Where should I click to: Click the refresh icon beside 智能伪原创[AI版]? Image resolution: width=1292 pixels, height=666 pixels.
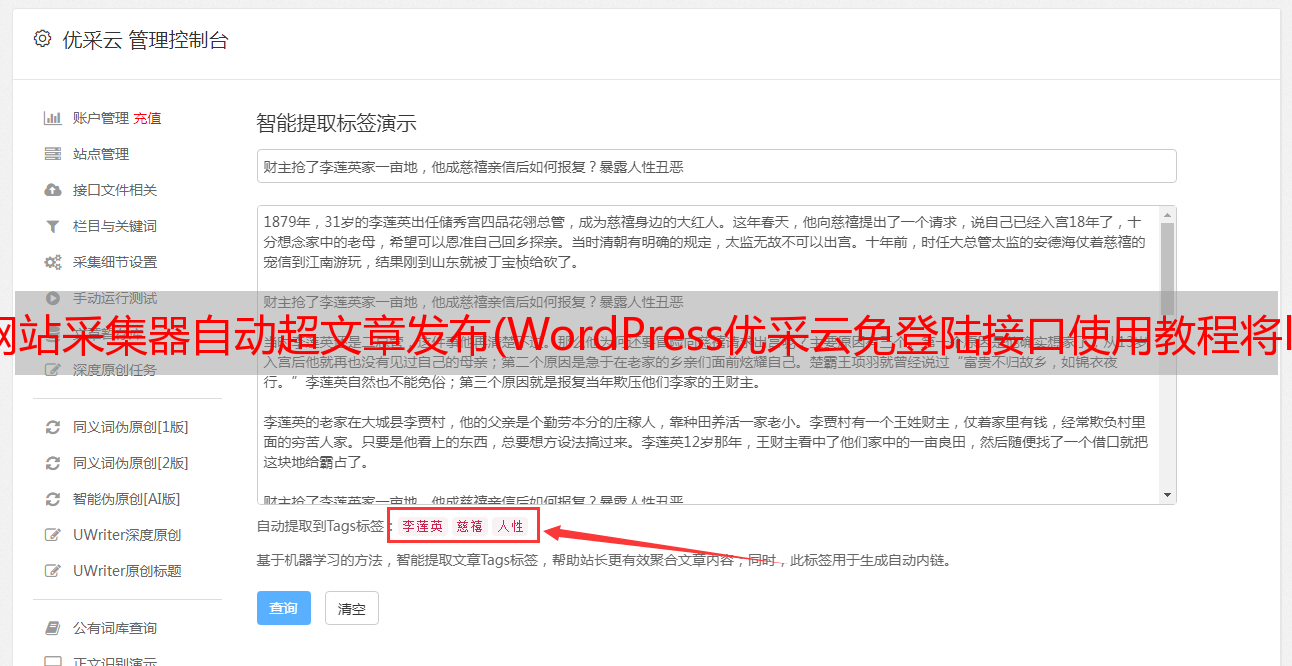53,499
